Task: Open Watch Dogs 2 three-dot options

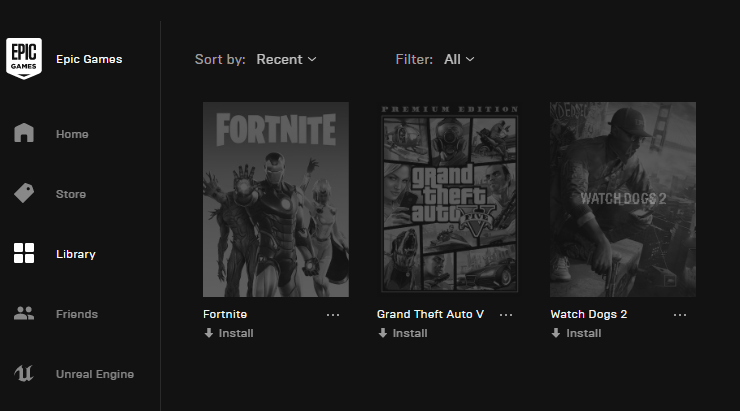Action: (x=680, y=315)
